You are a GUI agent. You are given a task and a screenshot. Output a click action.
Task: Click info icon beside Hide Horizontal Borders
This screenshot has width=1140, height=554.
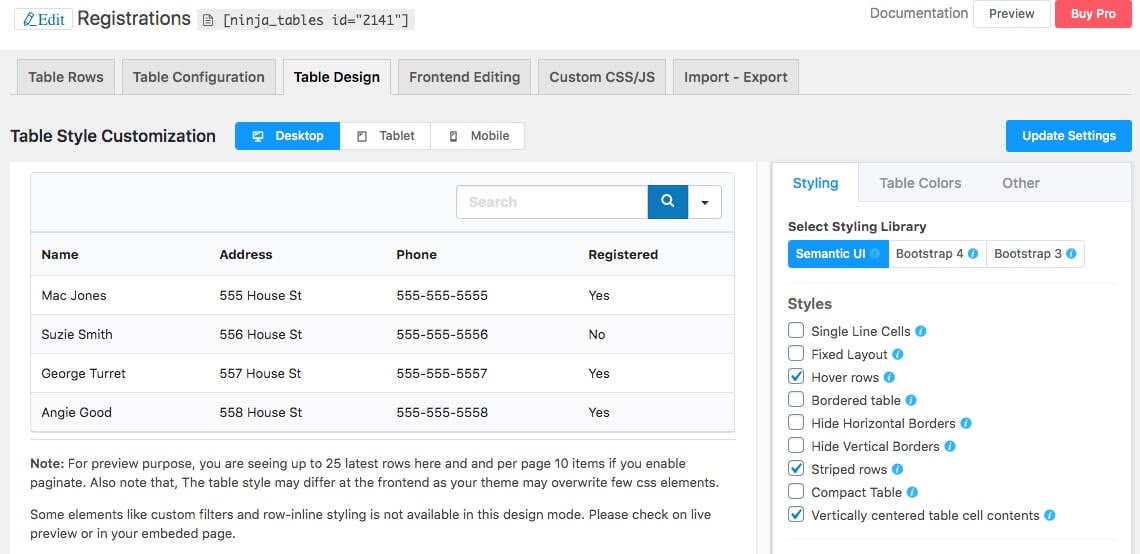click(x=966, y=423)
